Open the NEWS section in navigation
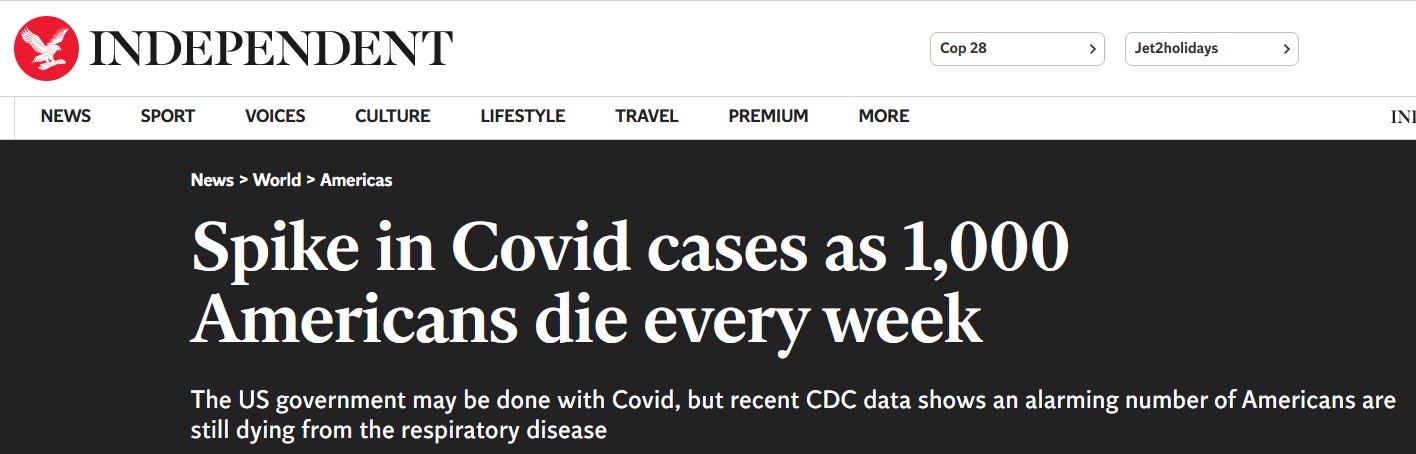Viewport: 1416px width, 454px height. (66, 116)
